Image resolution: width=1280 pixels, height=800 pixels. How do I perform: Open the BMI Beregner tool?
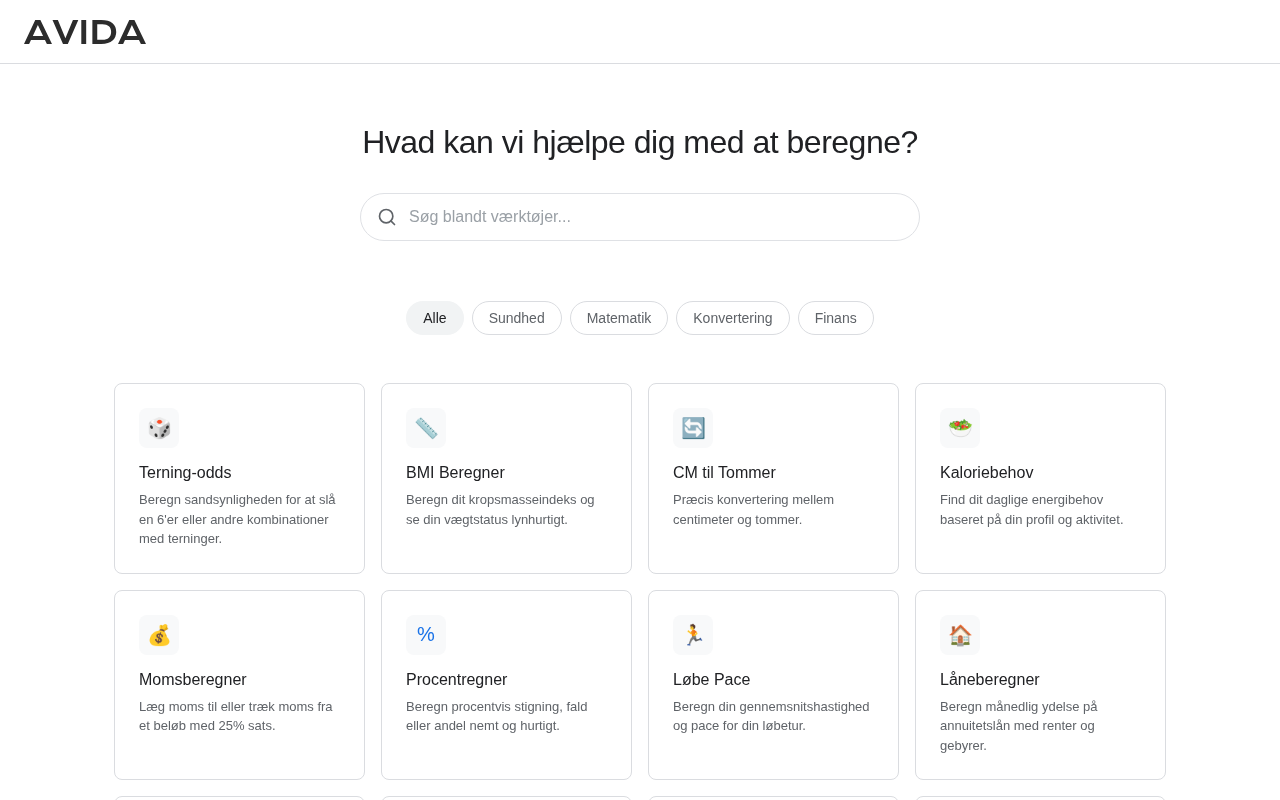(x=506, y=478)
